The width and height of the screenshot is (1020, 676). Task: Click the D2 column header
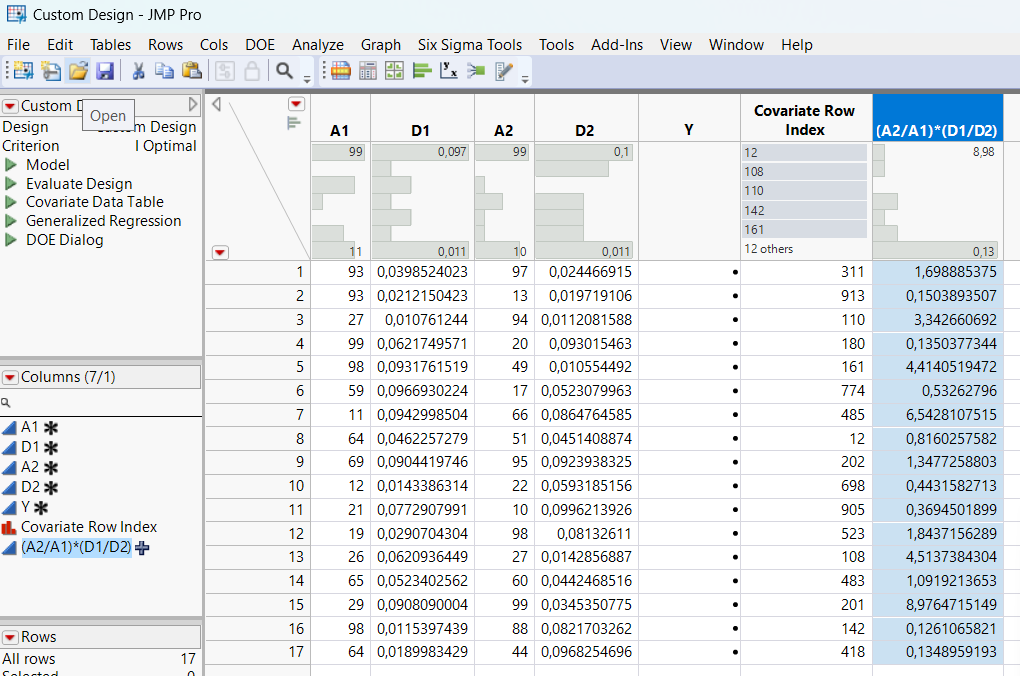pos(585,130)
